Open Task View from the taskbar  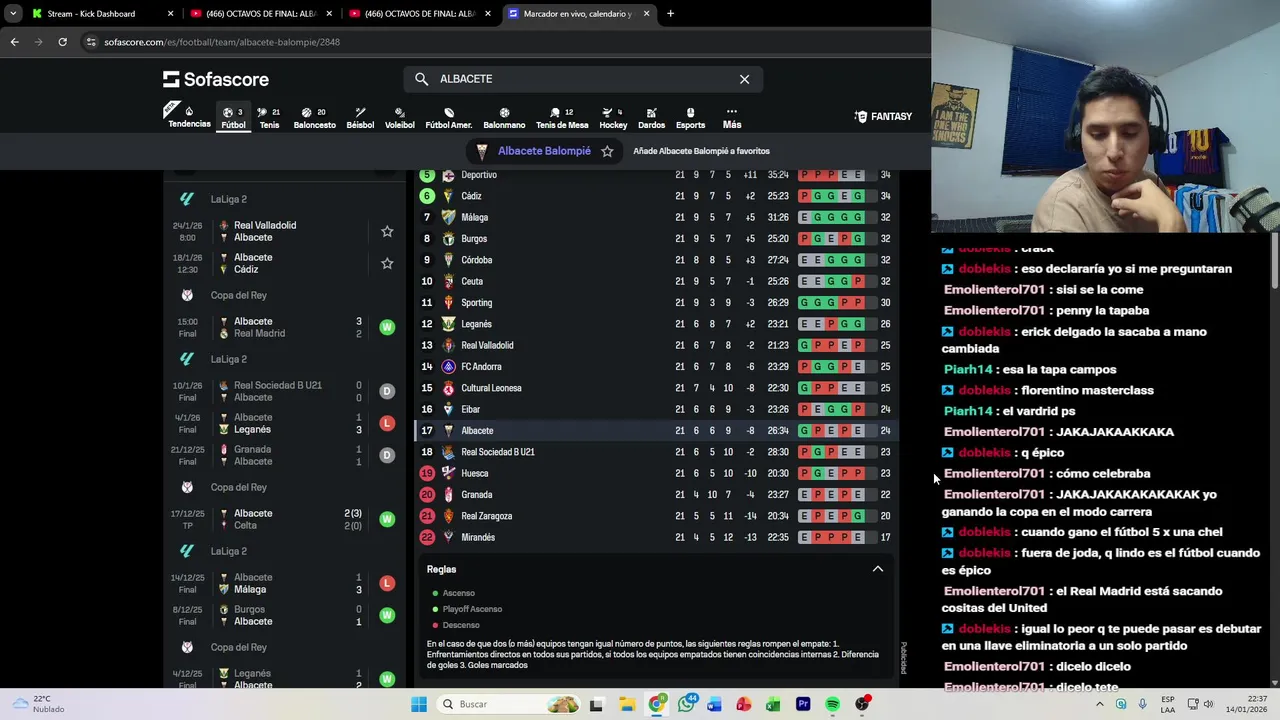pos(596,704)
